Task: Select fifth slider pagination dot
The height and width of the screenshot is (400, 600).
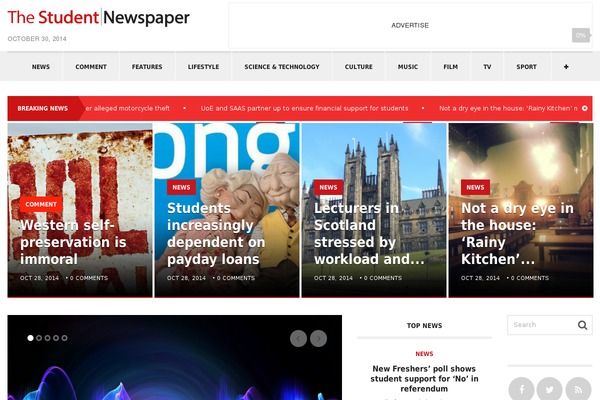Action: 64,338
